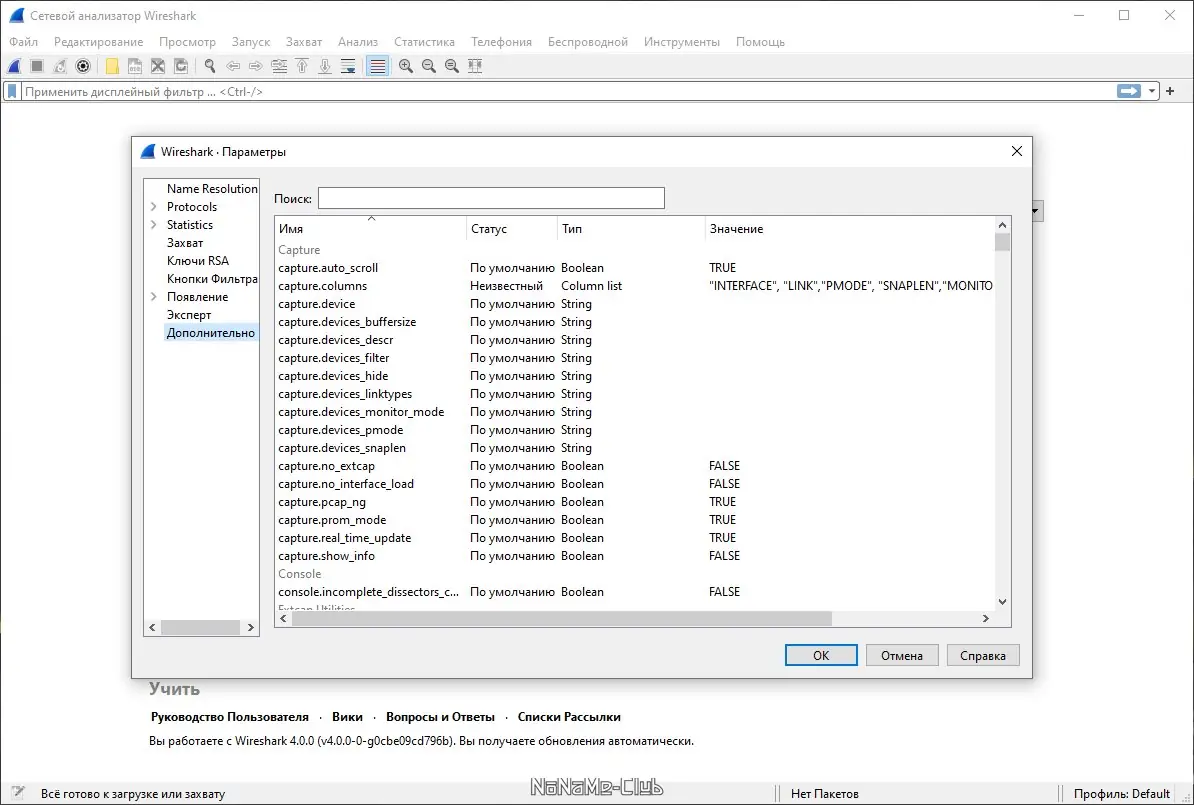Click the filter bookmark icon

point(12,91)
